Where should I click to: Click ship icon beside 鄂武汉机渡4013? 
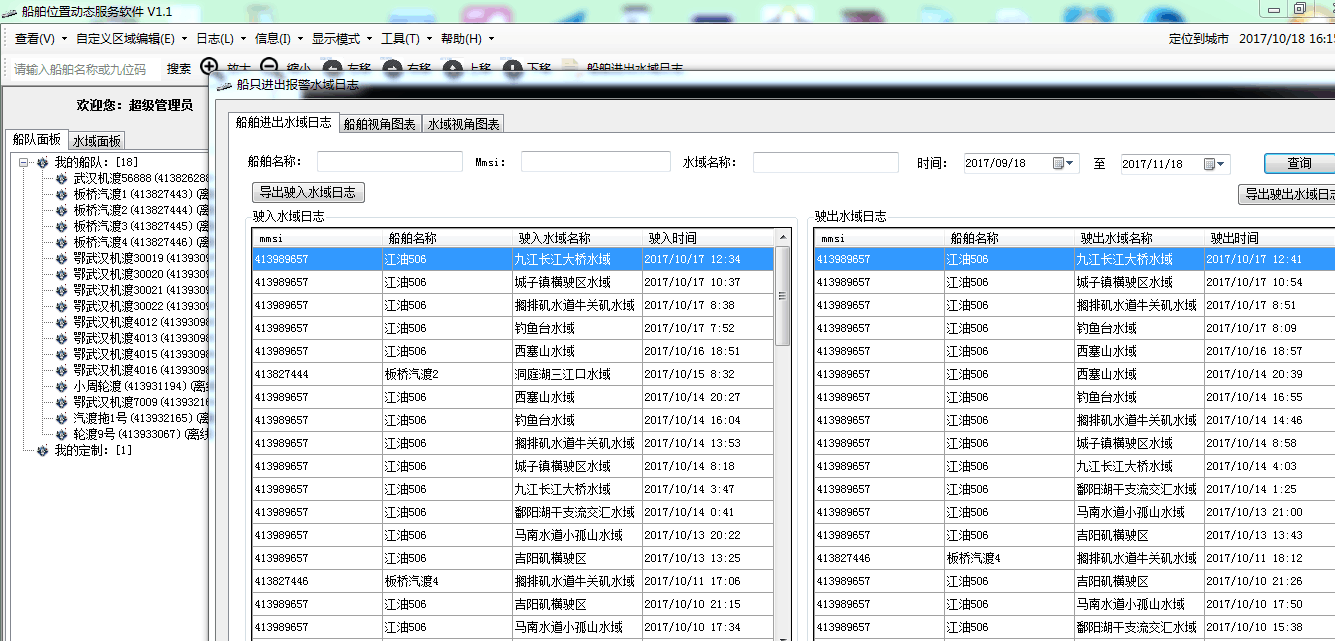[62, 338]
